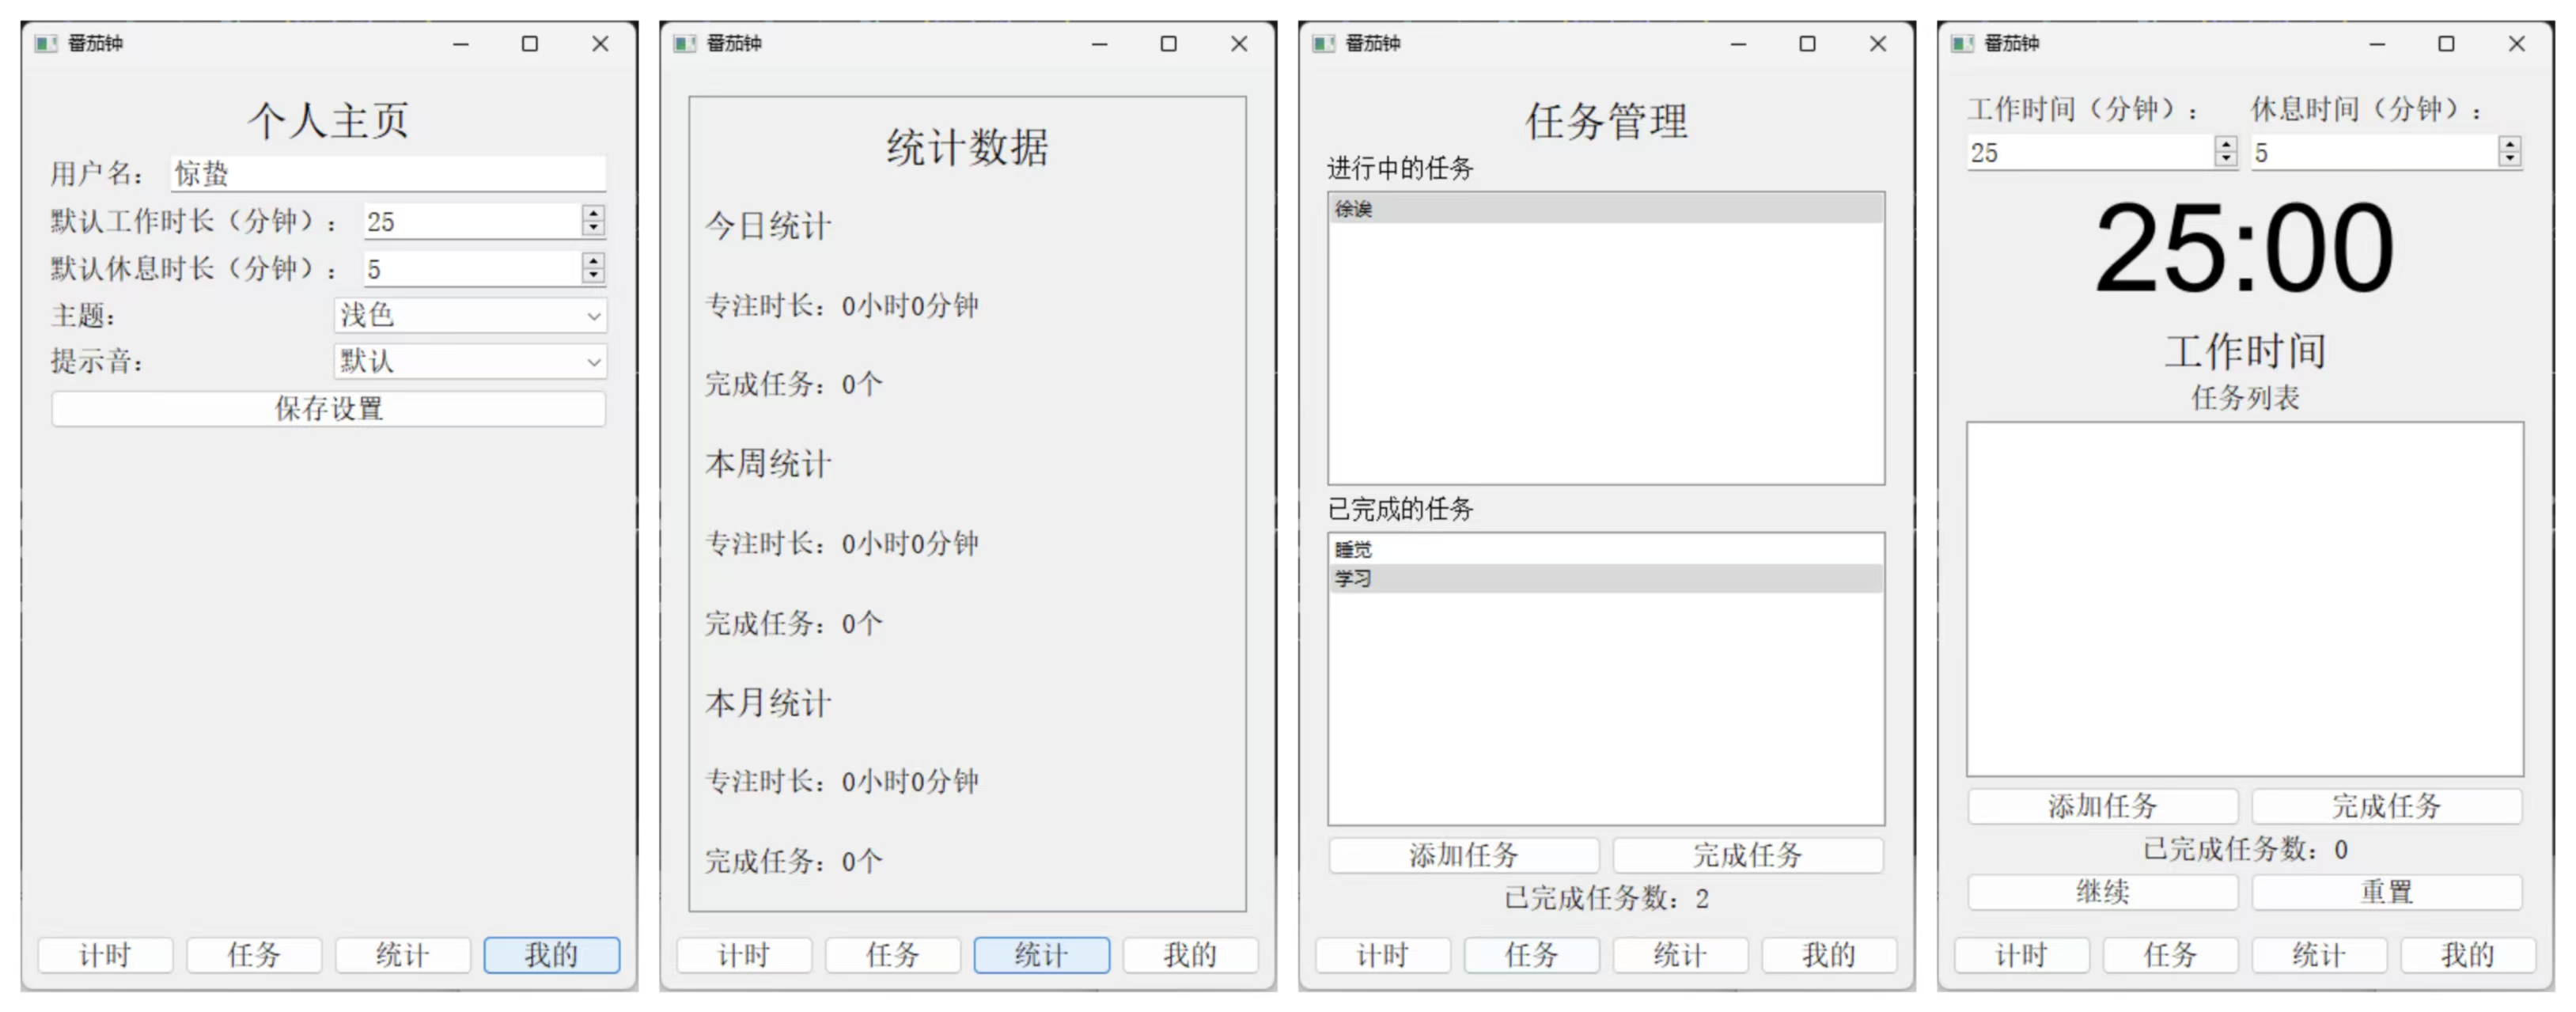Viewport: 2576px width, 1012px height.
Task: Switch to 任务 tab in 统计数据 window
Action: point(892,954)
